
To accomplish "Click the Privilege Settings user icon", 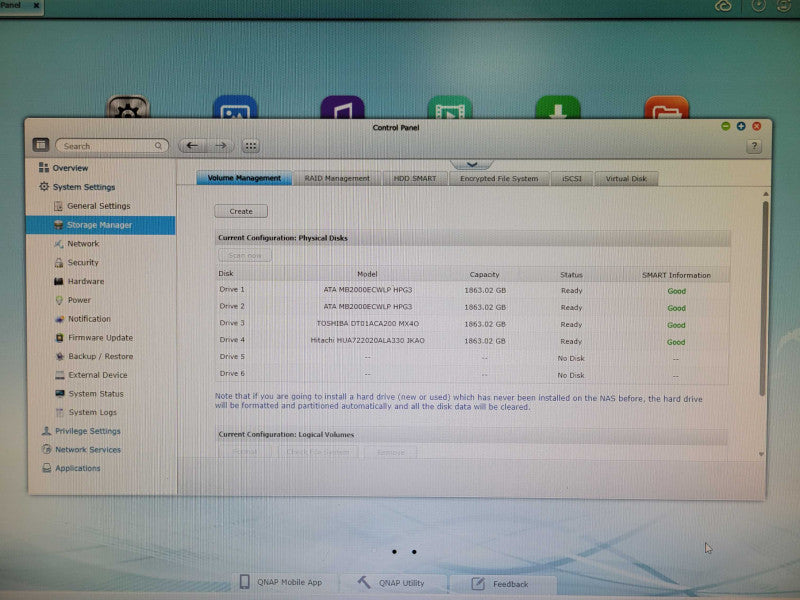I will [46, 431].
